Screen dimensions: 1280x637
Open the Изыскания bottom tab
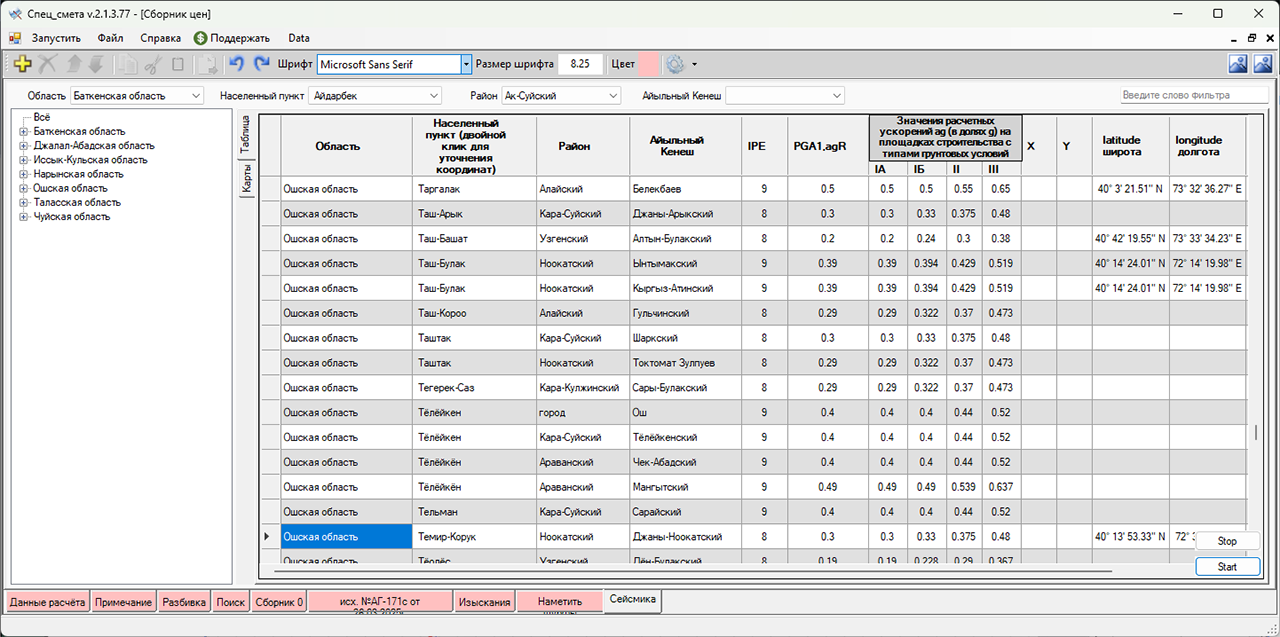click(485, 602)
